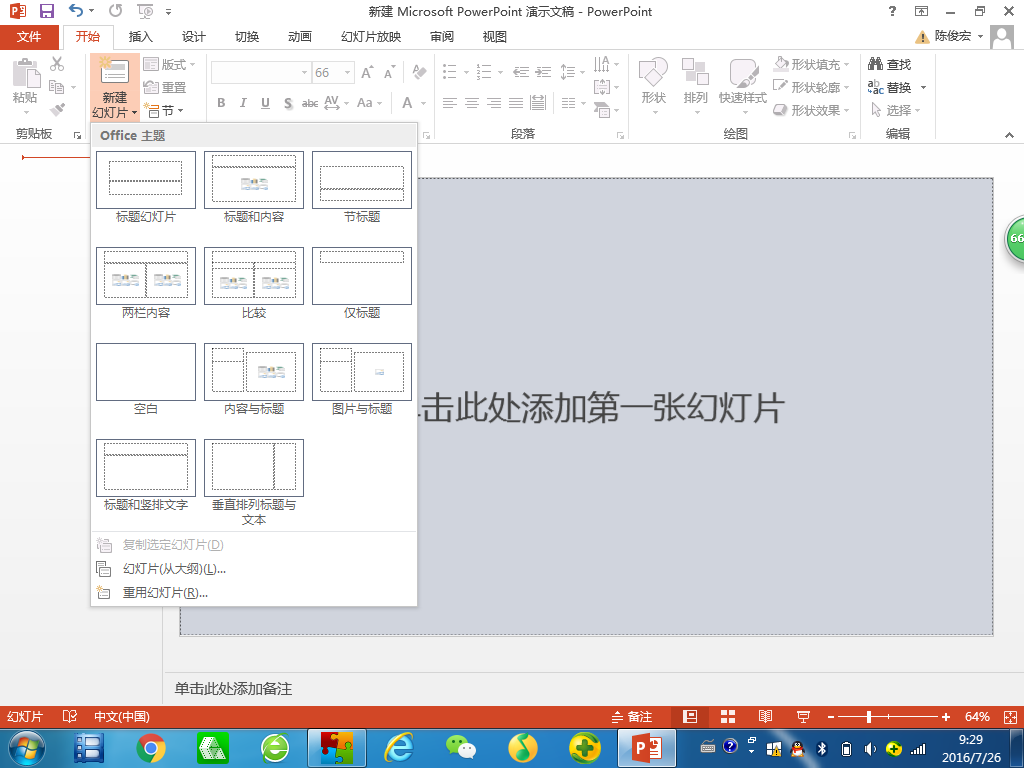Increase indent level icon

tap(543, 72)
